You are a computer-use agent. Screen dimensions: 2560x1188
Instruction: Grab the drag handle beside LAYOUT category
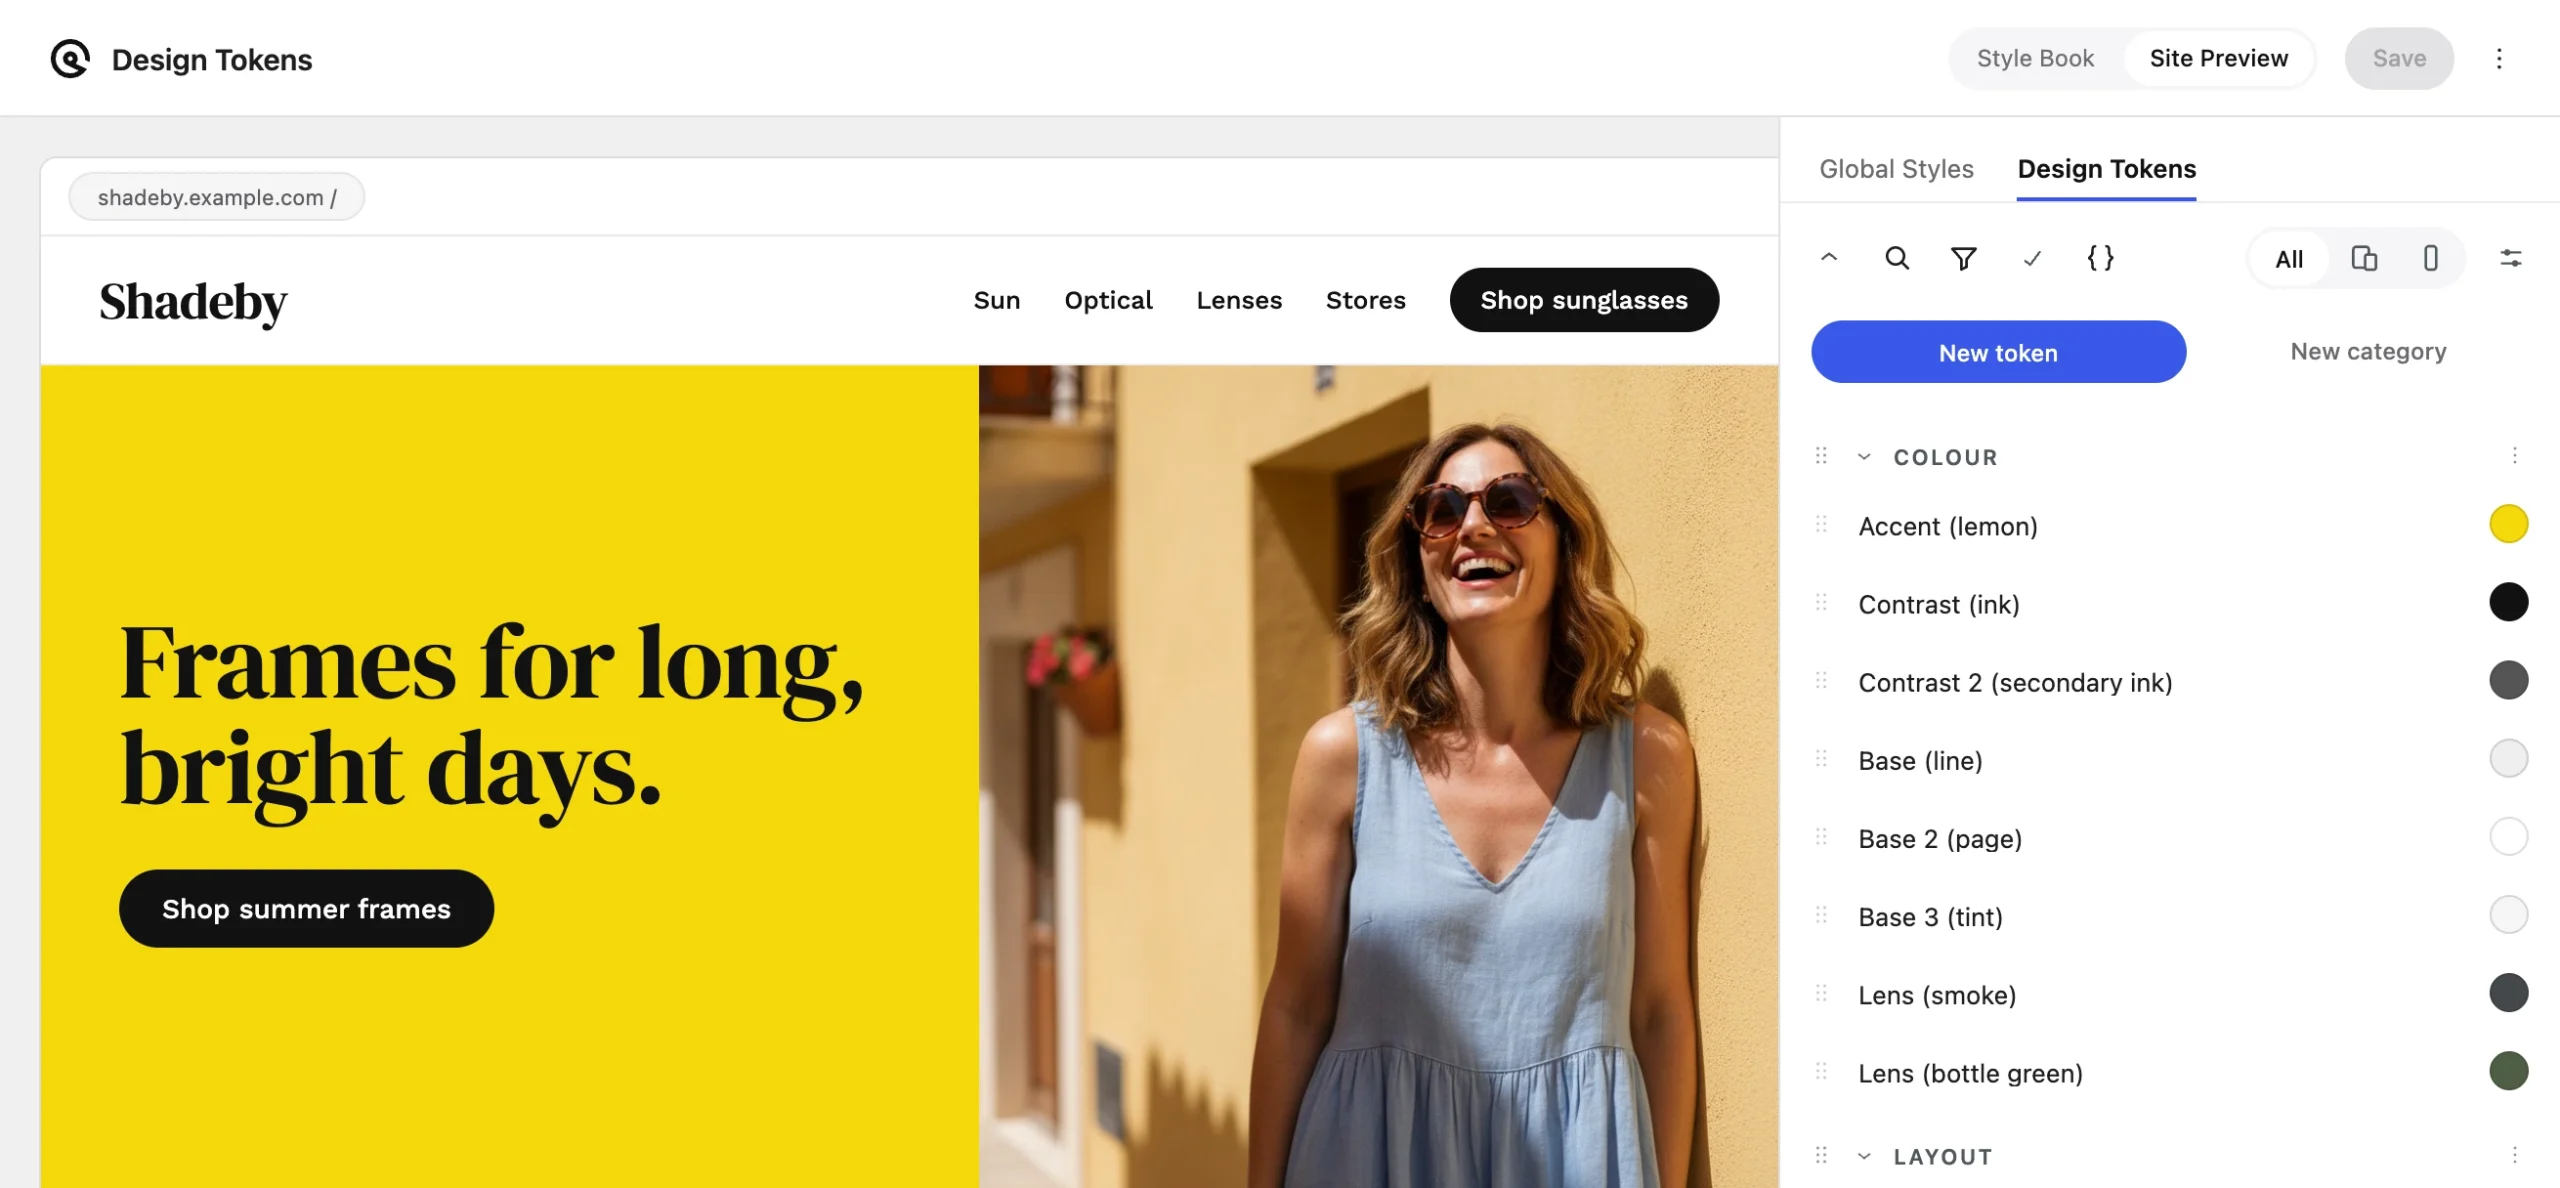(1821, 1156)
